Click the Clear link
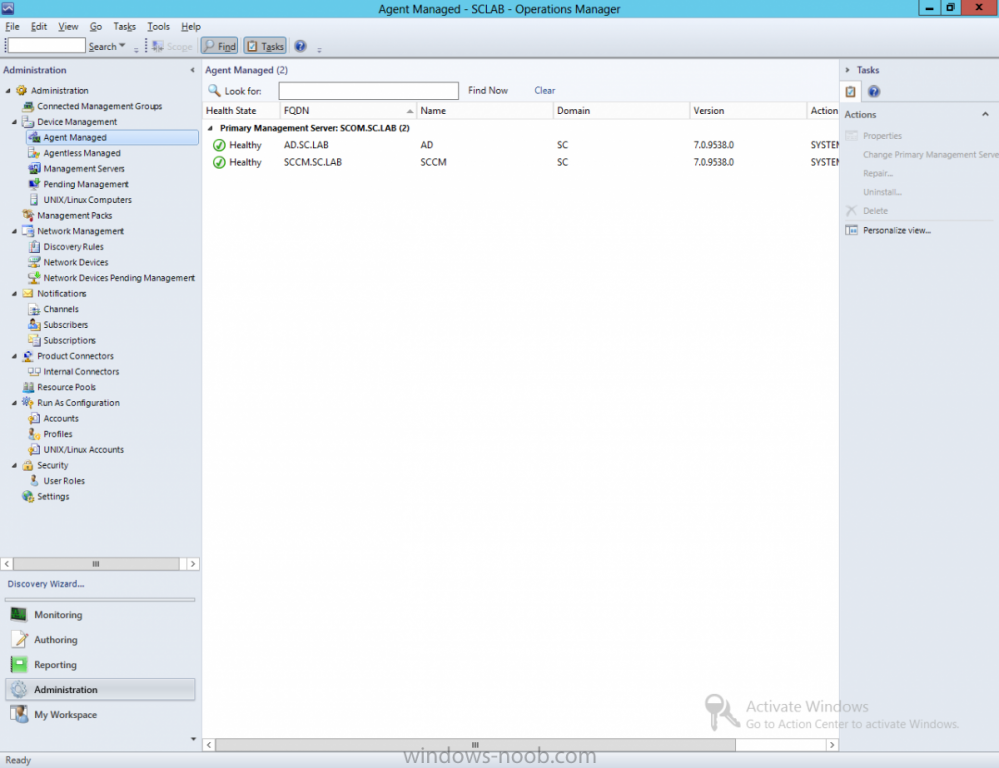Viewport: 999px width, 768px height. click(545, 91)
